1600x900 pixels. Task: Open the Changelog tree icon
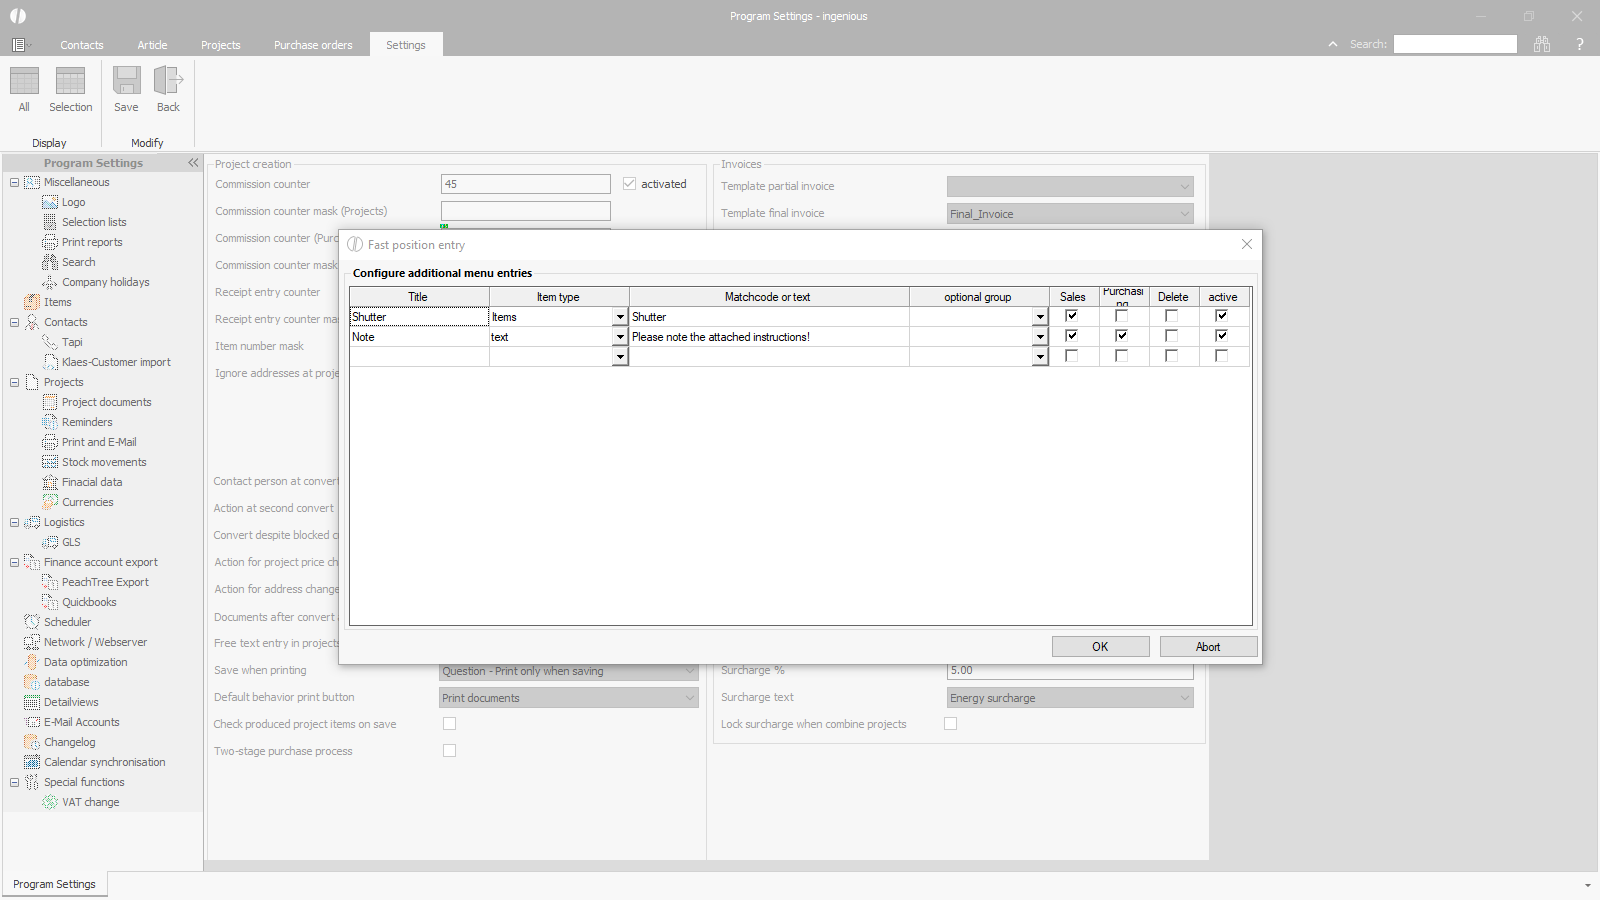coord(32,742)
